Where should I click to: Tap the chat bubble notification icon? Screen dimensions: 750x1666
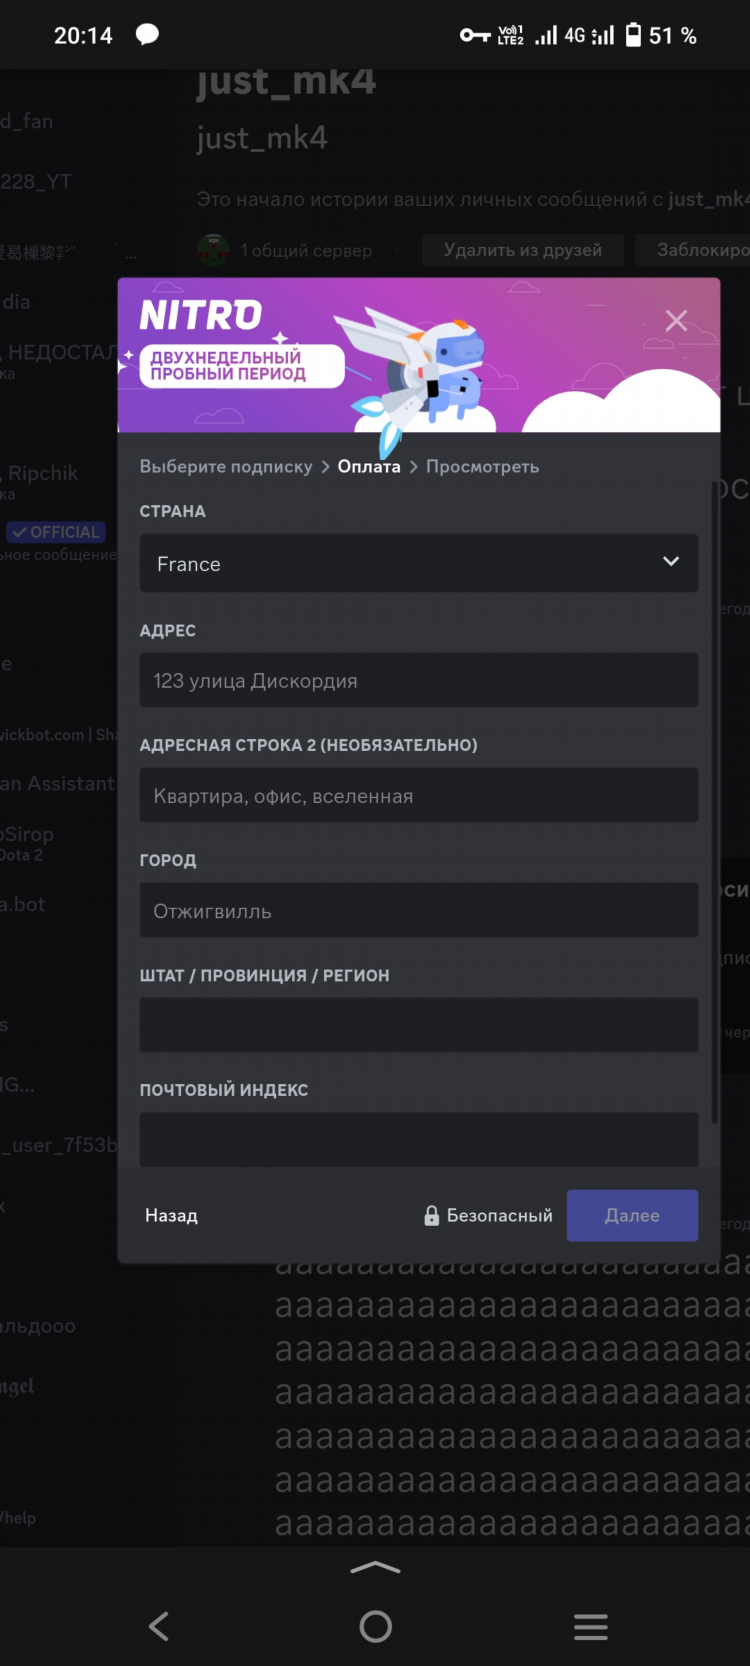(x=147, y=35)
